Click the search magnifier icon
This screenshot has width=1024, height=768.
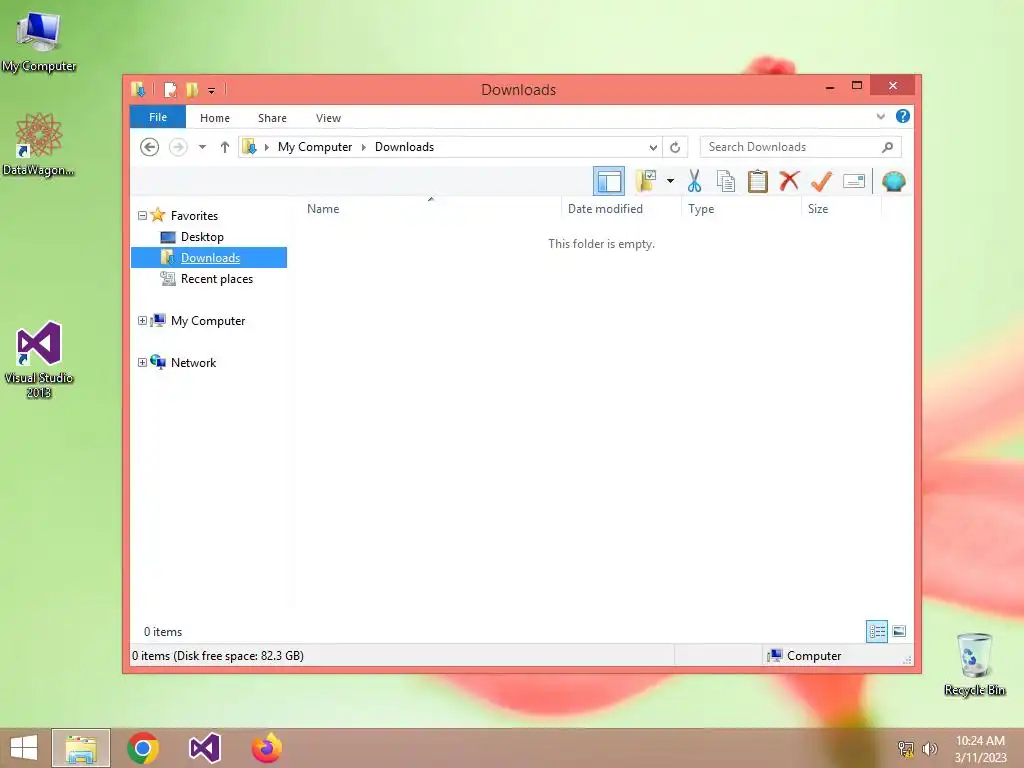tap(888, 147)
